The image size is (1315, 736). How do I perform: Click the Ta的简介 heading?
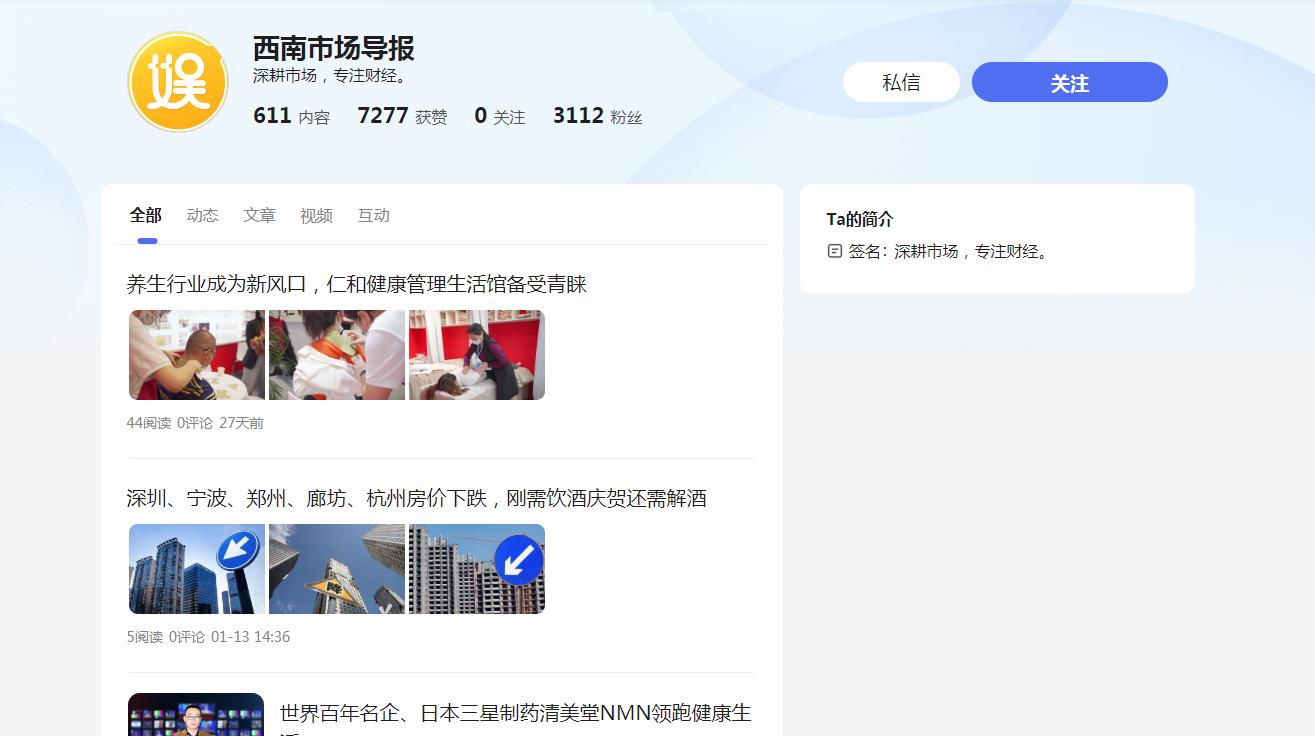point(860,219)
